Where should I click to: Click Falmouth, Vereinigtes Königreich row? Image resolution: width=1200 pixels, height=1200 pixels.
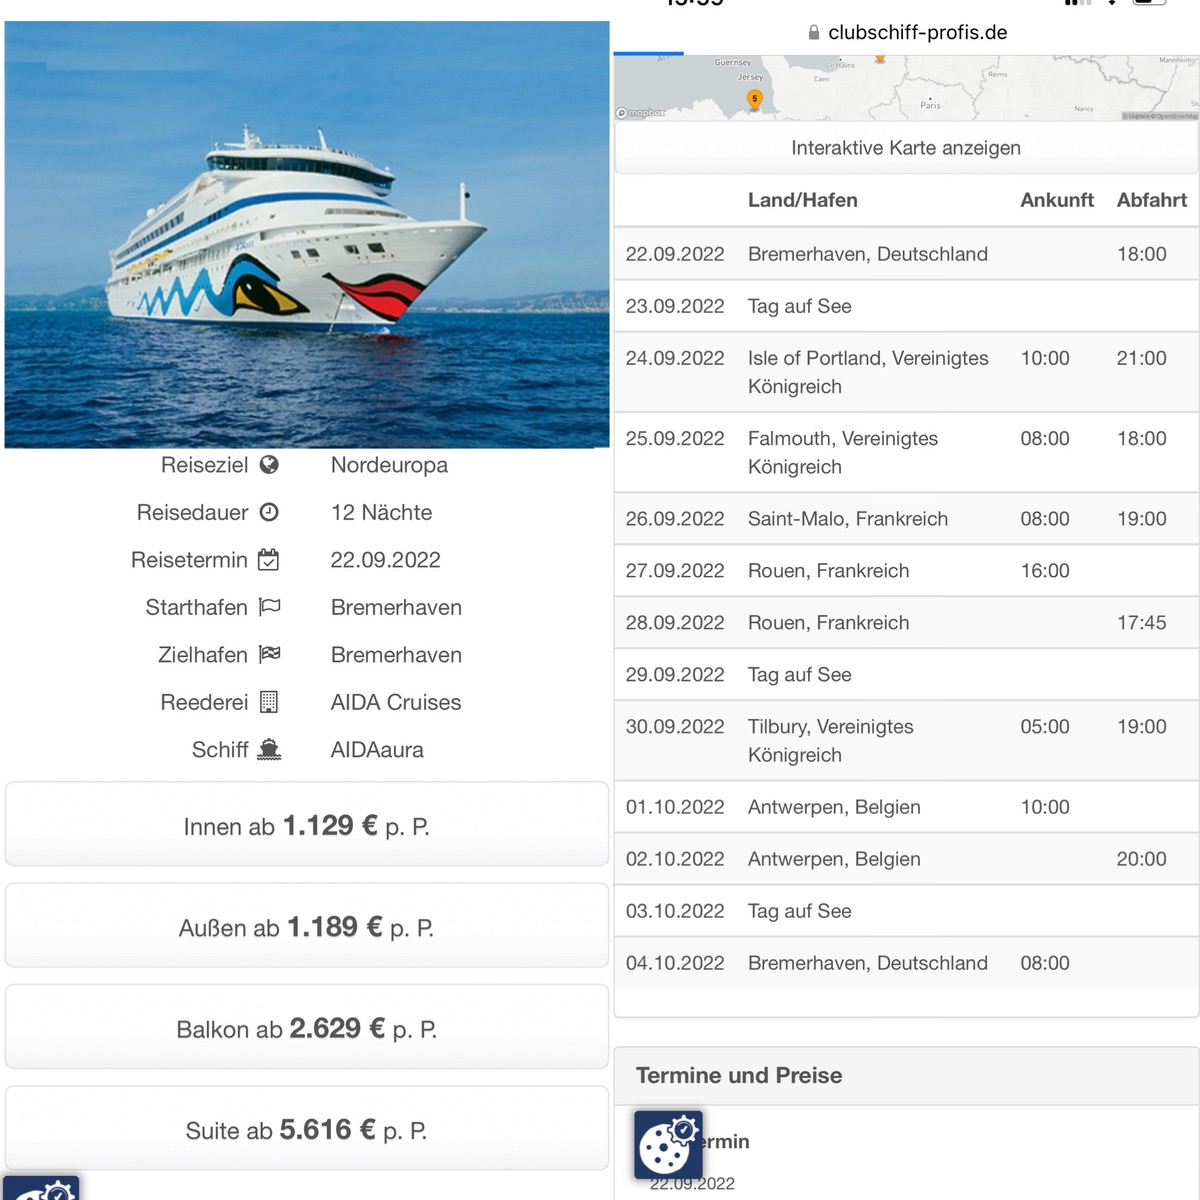906,452
